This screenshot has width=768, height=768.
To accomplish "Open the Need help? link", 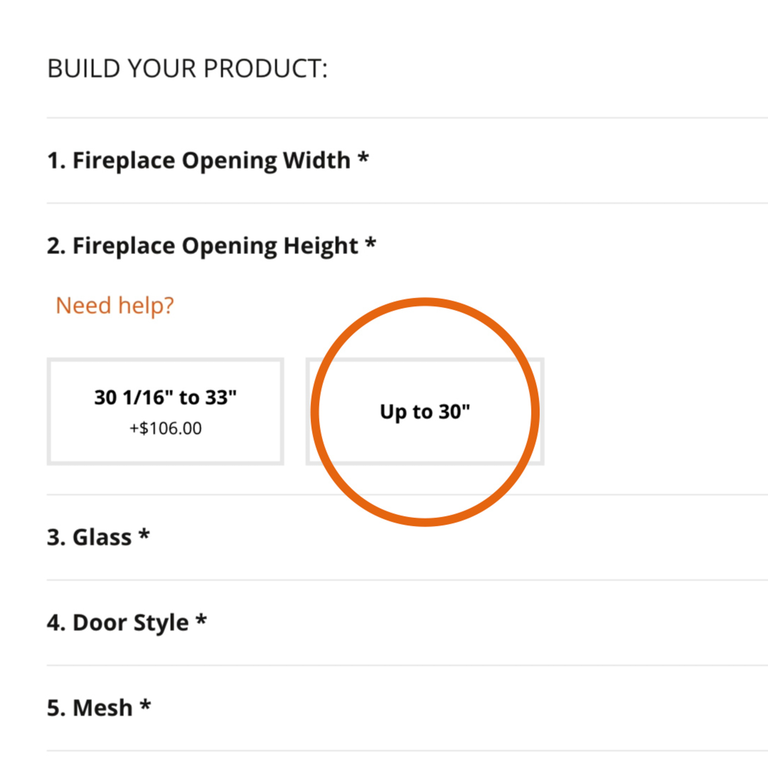I will (x=114, y=305).
